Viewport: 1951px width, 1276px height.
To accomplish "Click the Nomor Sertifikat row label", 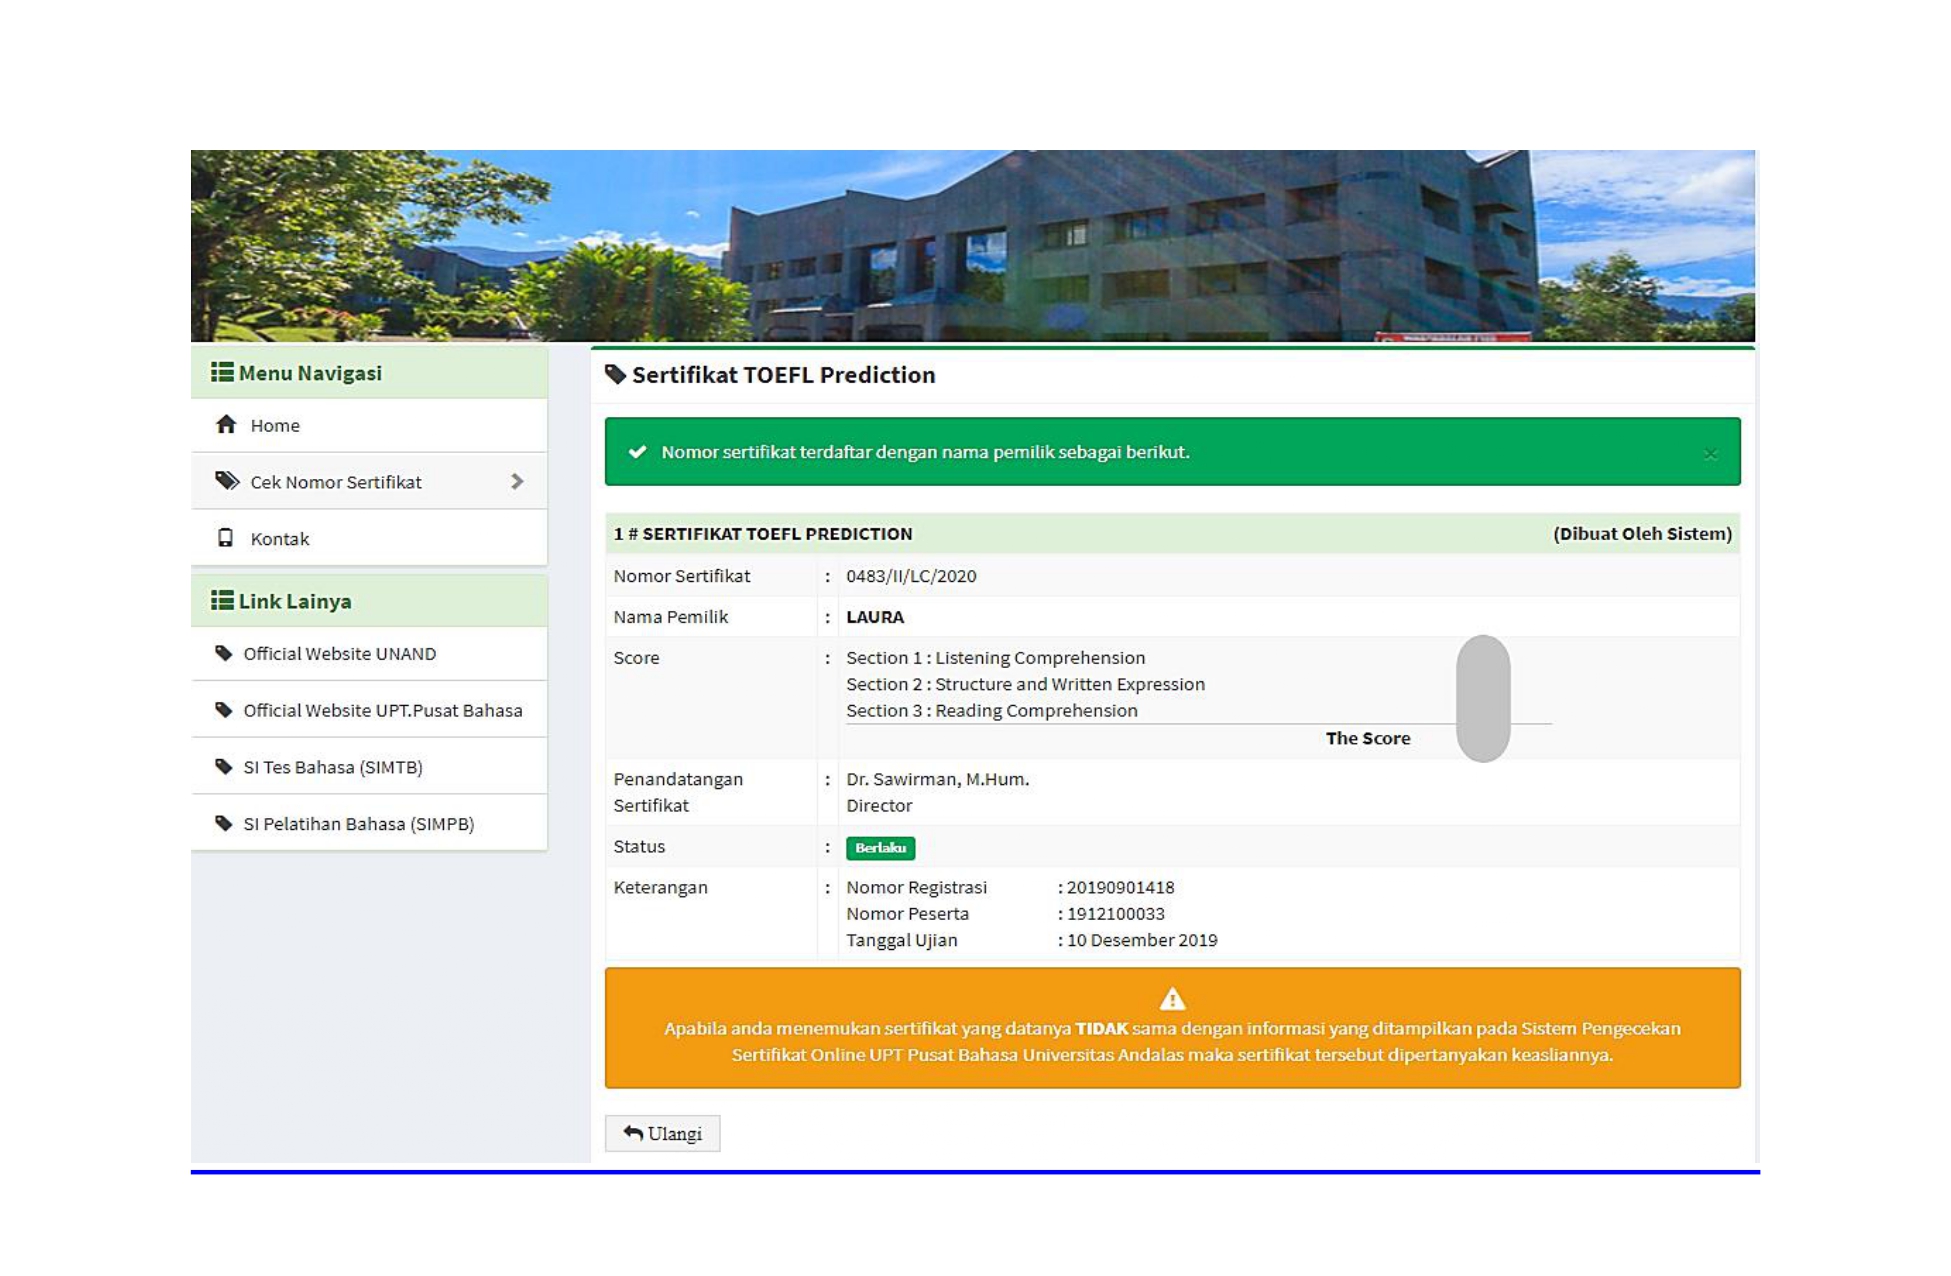I will pos(682,576).
